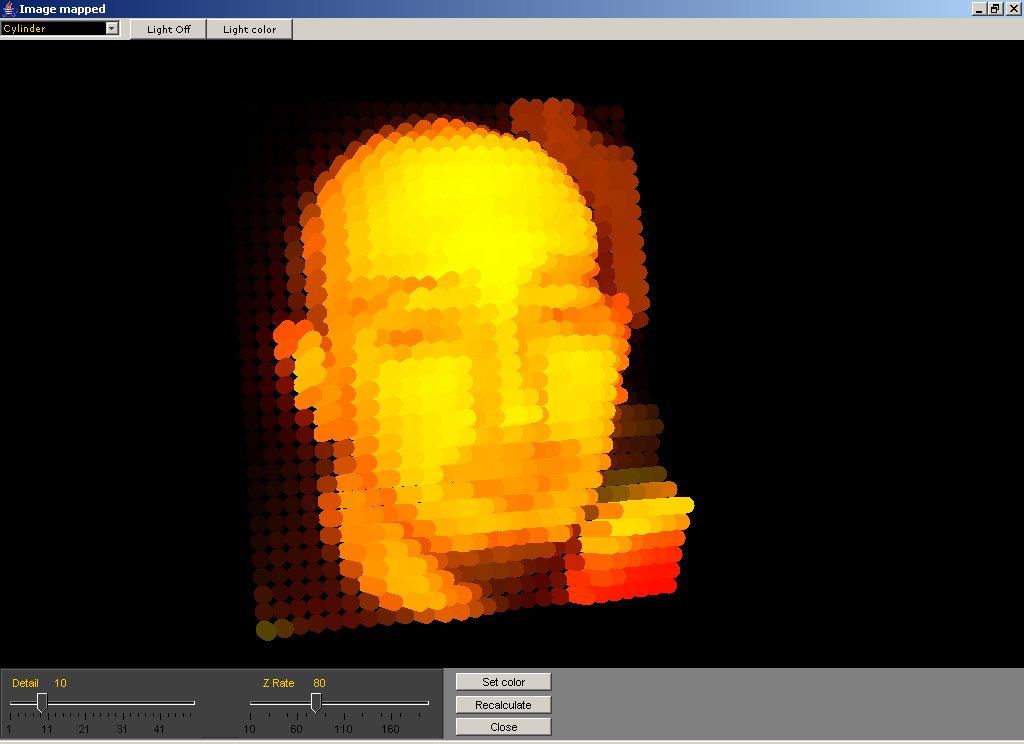Restore down the Image mapped window
Image resolution: width=1024 pixels, height=744 pixels.
click(995, 9)
